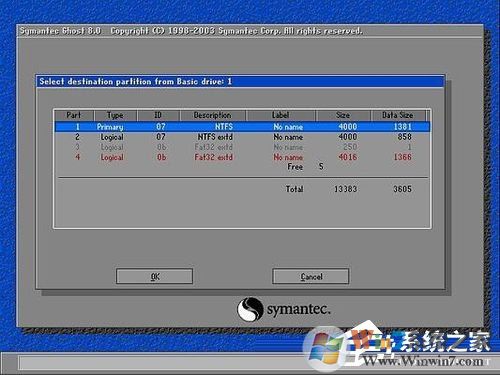Click the Label column header
Viewport: 500px width, 375px height.
point(280,115)
